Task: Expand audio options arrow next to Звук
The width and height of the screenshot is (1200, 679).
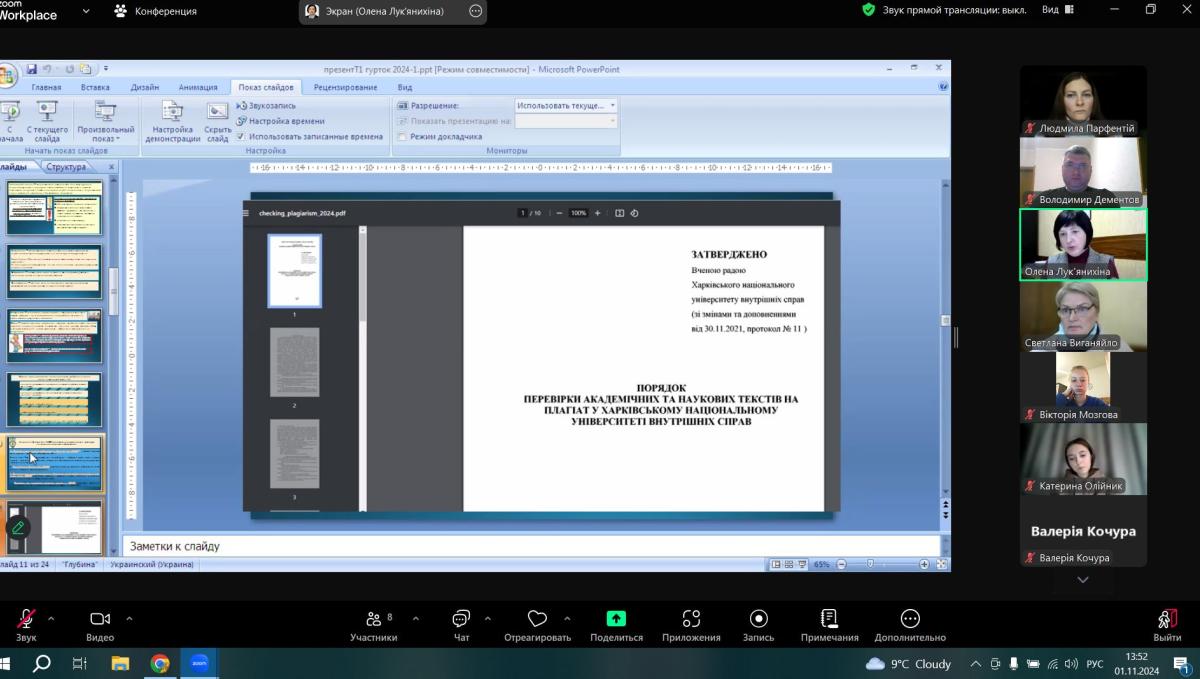Action: coord(51,618)
